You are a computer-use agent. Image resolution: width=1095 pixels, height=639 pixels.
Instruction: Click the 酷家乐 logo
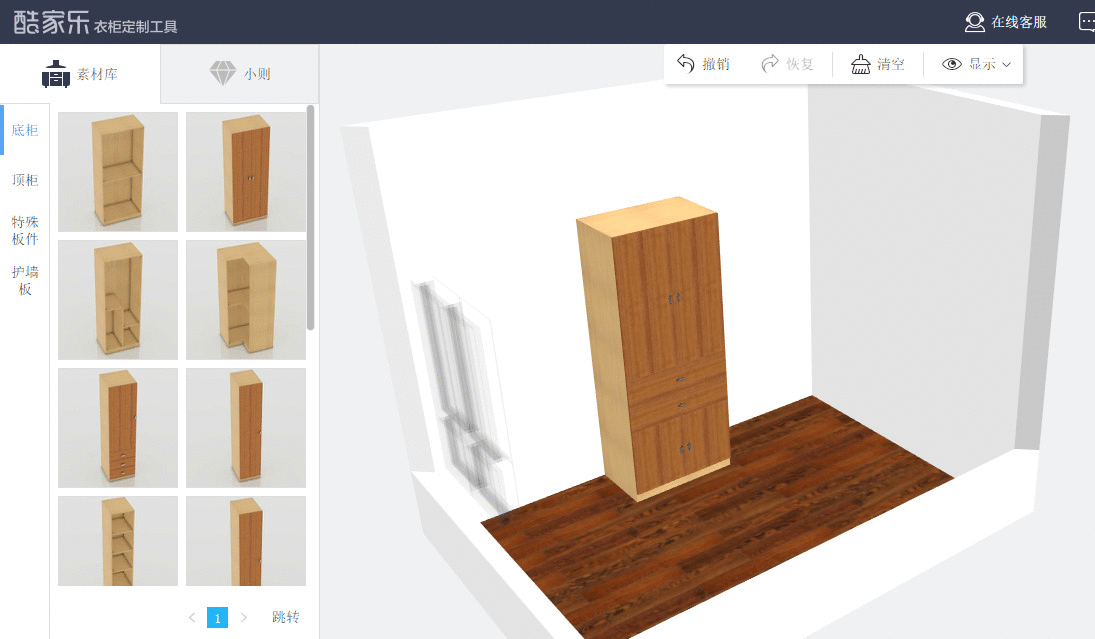tap(52, 22)
